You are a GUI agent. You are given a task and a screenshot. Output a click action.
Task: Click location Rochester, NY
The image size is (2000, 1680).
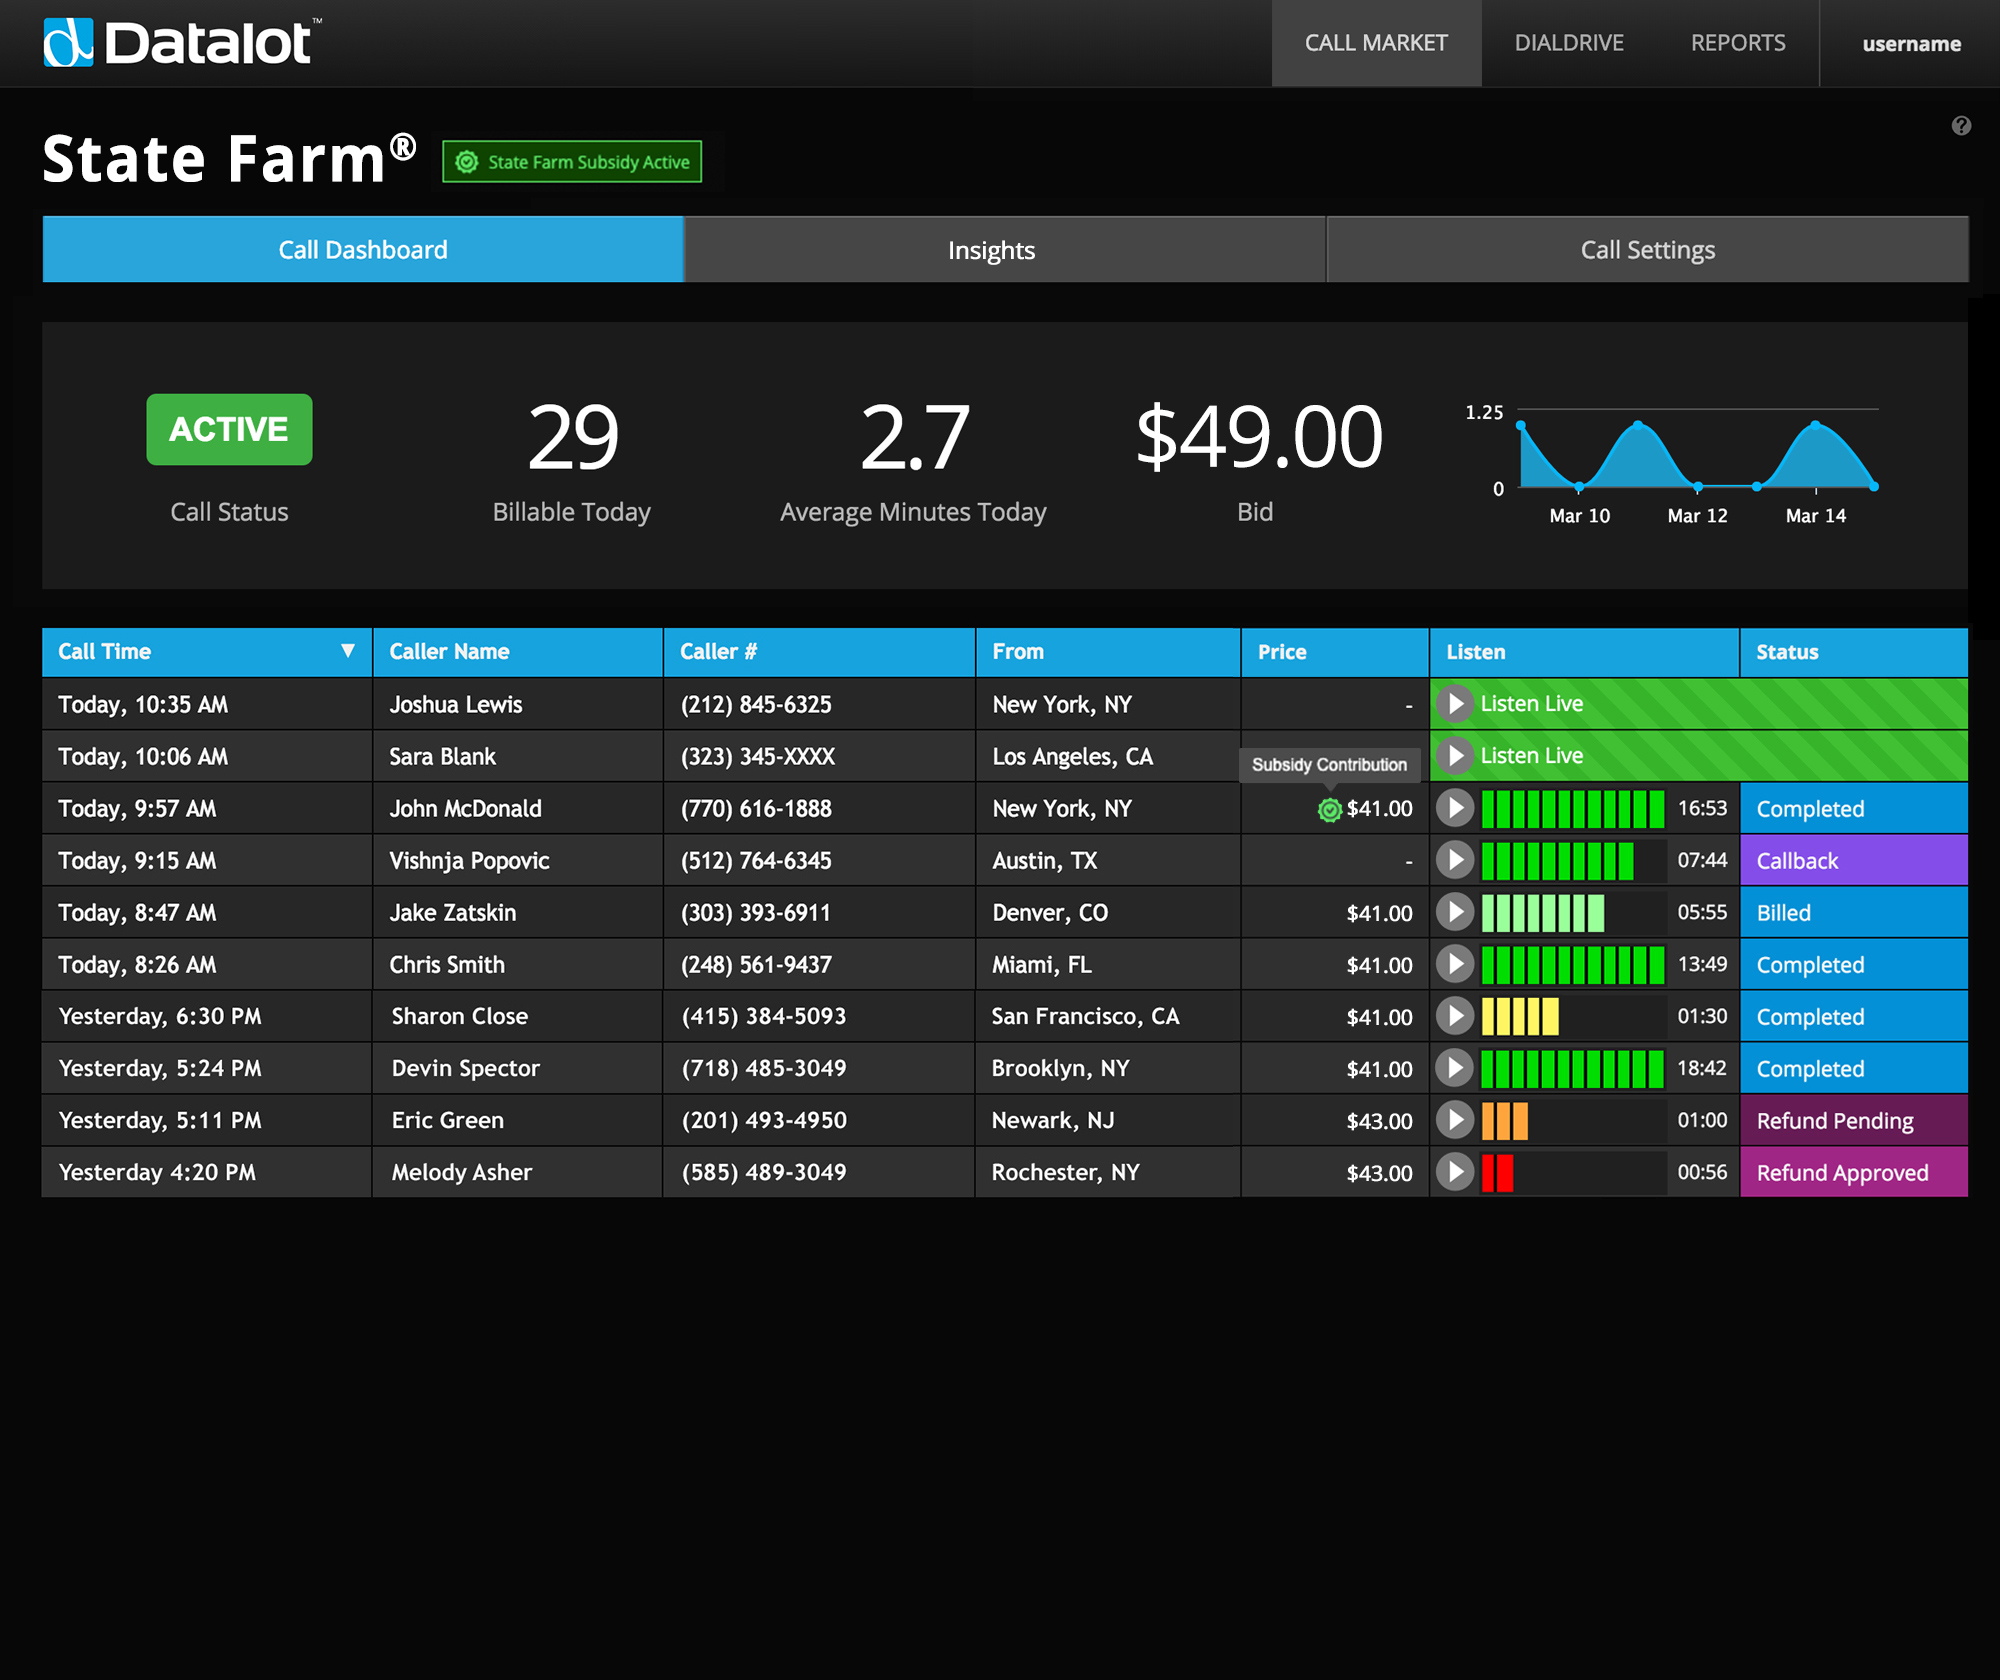click(x=1065, y=1172)
